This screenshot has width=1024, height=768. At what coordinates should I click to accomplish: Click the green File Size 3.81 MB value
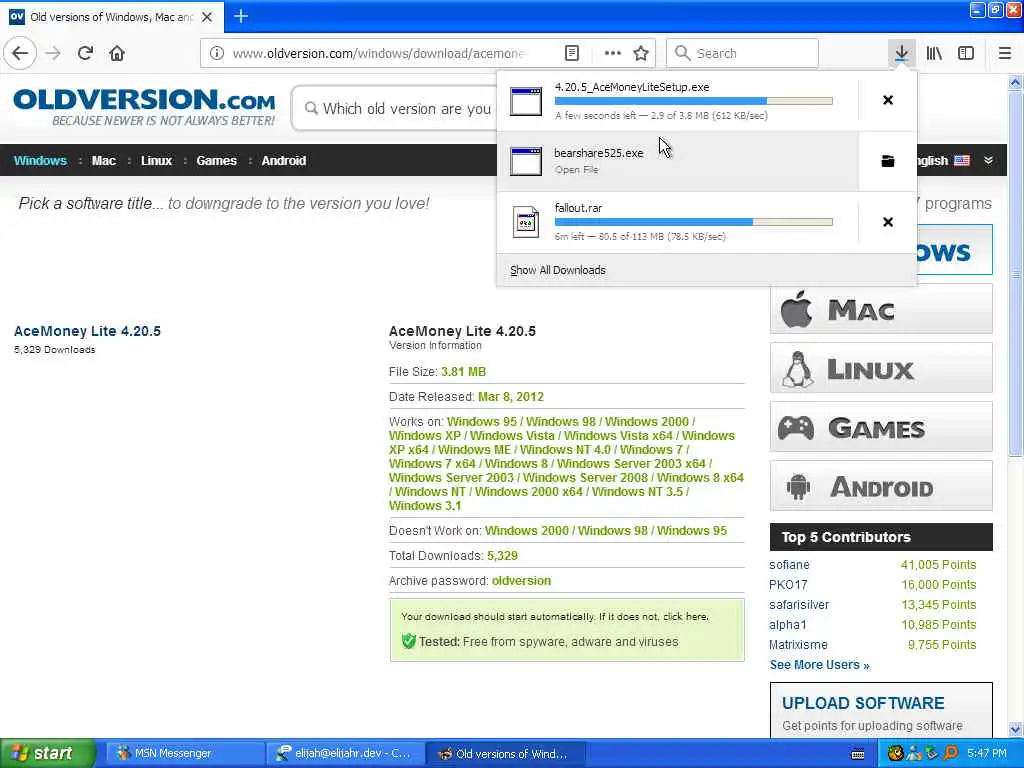pyautogui.click(x=463, y=372)
